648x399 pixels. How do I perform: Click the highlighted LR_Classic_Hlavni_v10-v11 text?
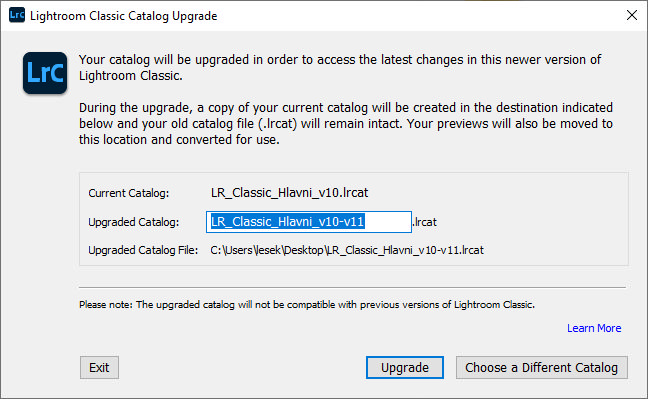tap(288, 222)
